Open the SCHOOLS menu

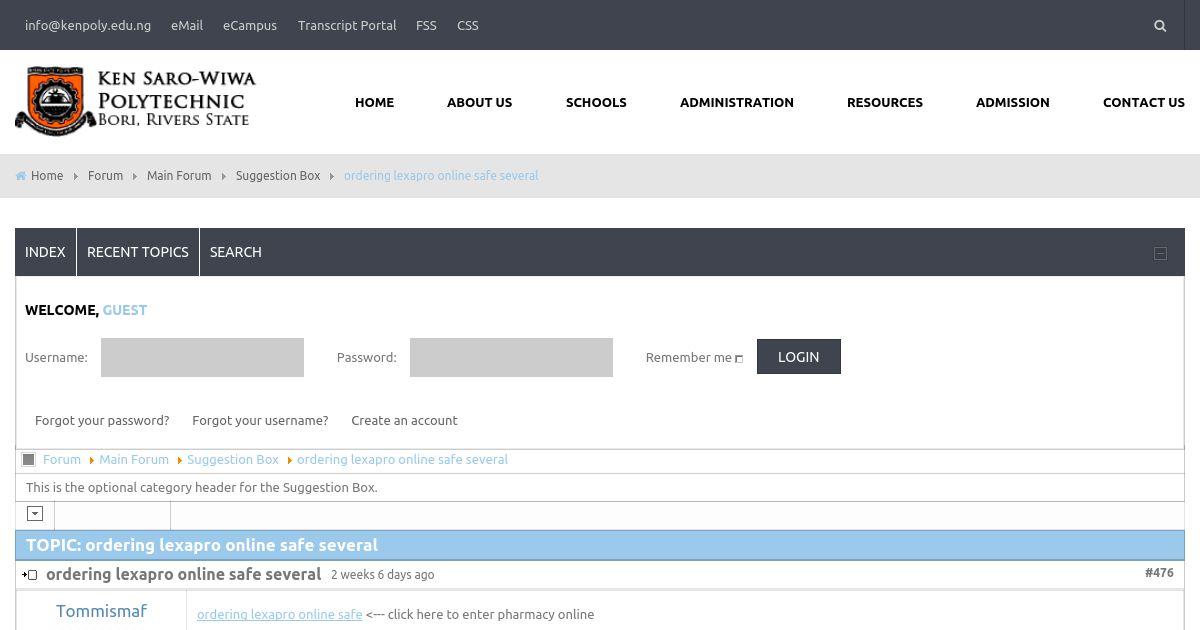pos(596,102)
